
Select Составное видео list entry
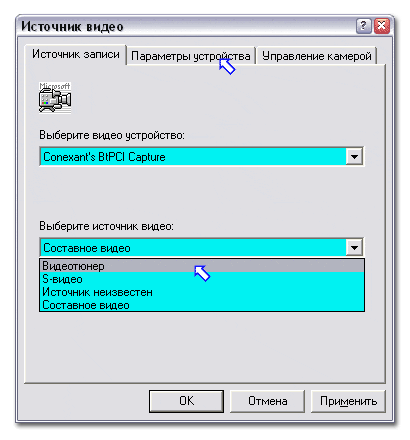coord(202,305)
